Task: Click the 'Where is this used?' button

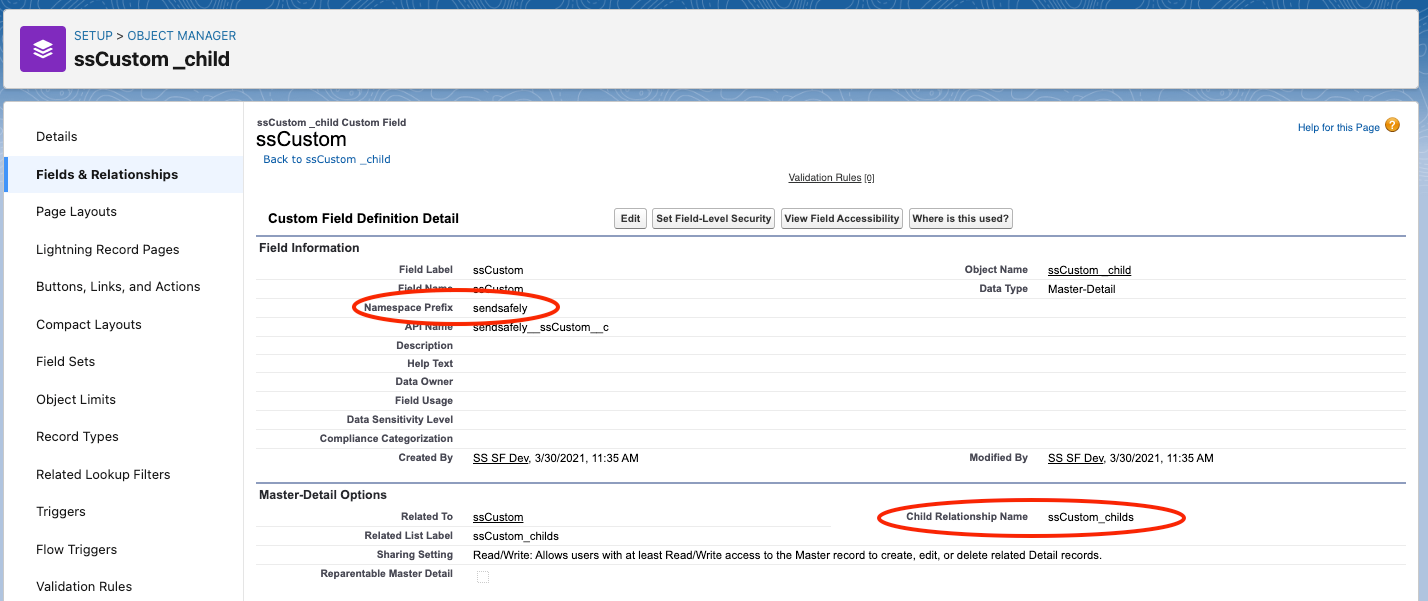Action: click(960, 218)
